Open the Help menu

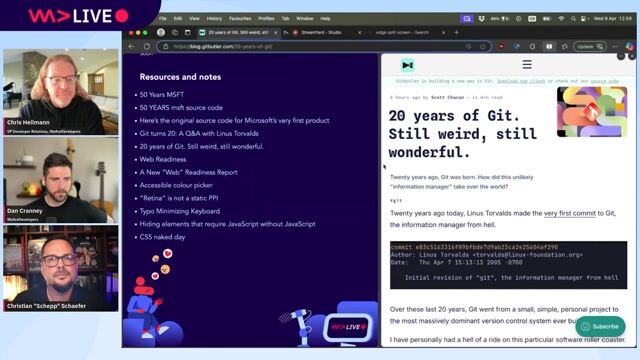pos(325,19)
